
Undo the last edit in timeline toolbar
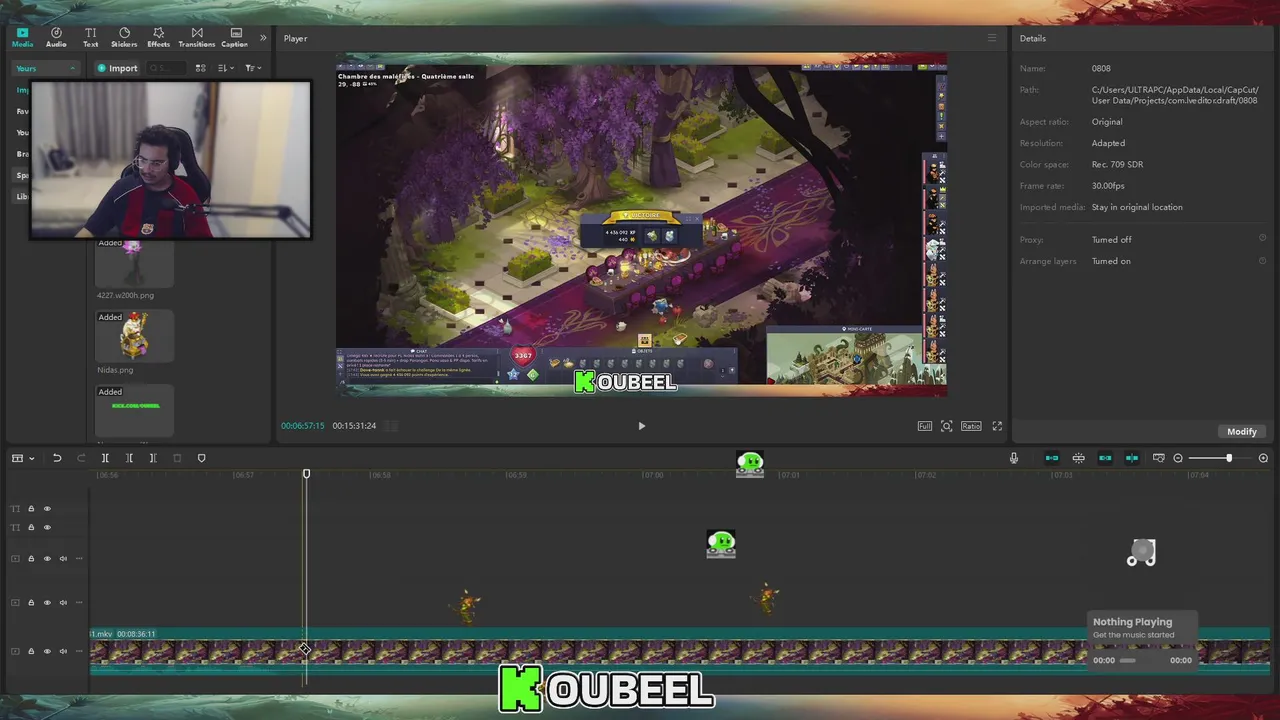click(x=57, y=458)
